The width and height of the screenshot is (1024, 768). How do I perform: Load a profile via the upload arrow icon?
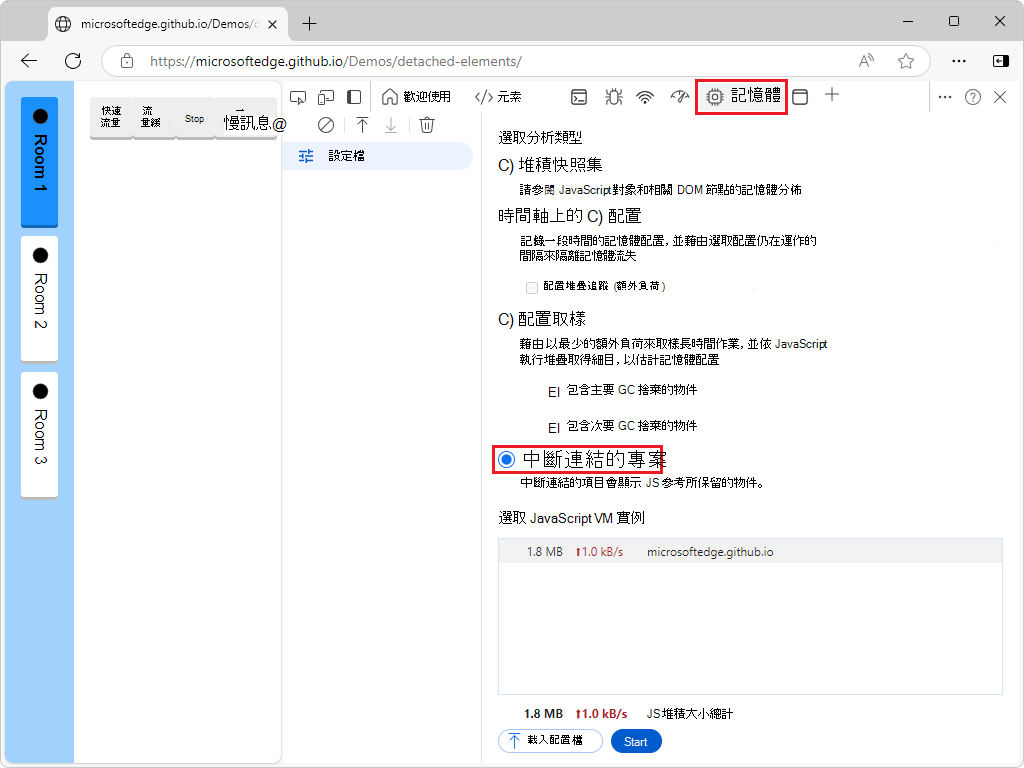pyautogui.click(x=362, y=124)
